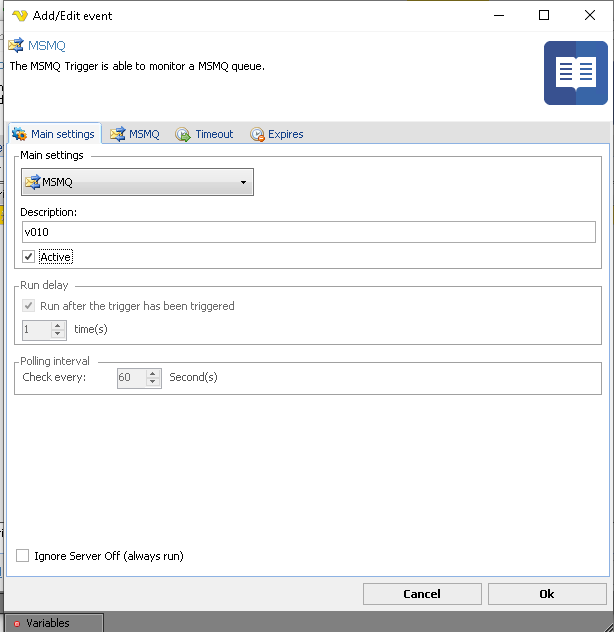
Task: Click the large blue book help icon
Action: 575,73
